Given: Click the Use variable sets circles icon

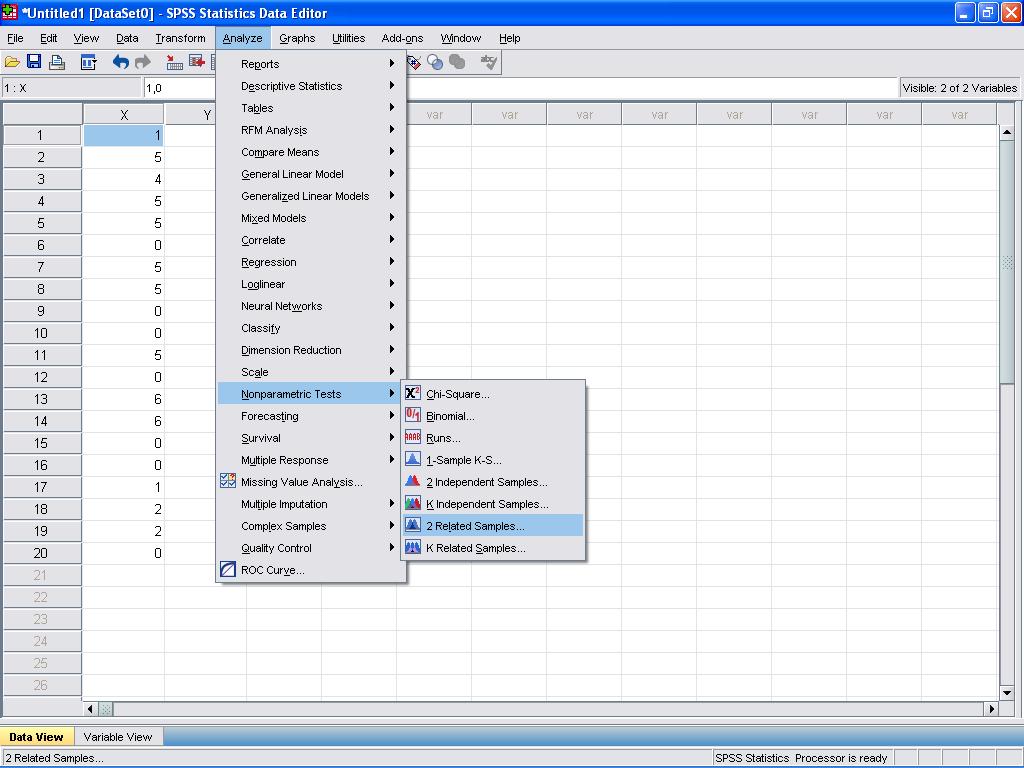Looking at the screenshot, I should tap(435, 62).
